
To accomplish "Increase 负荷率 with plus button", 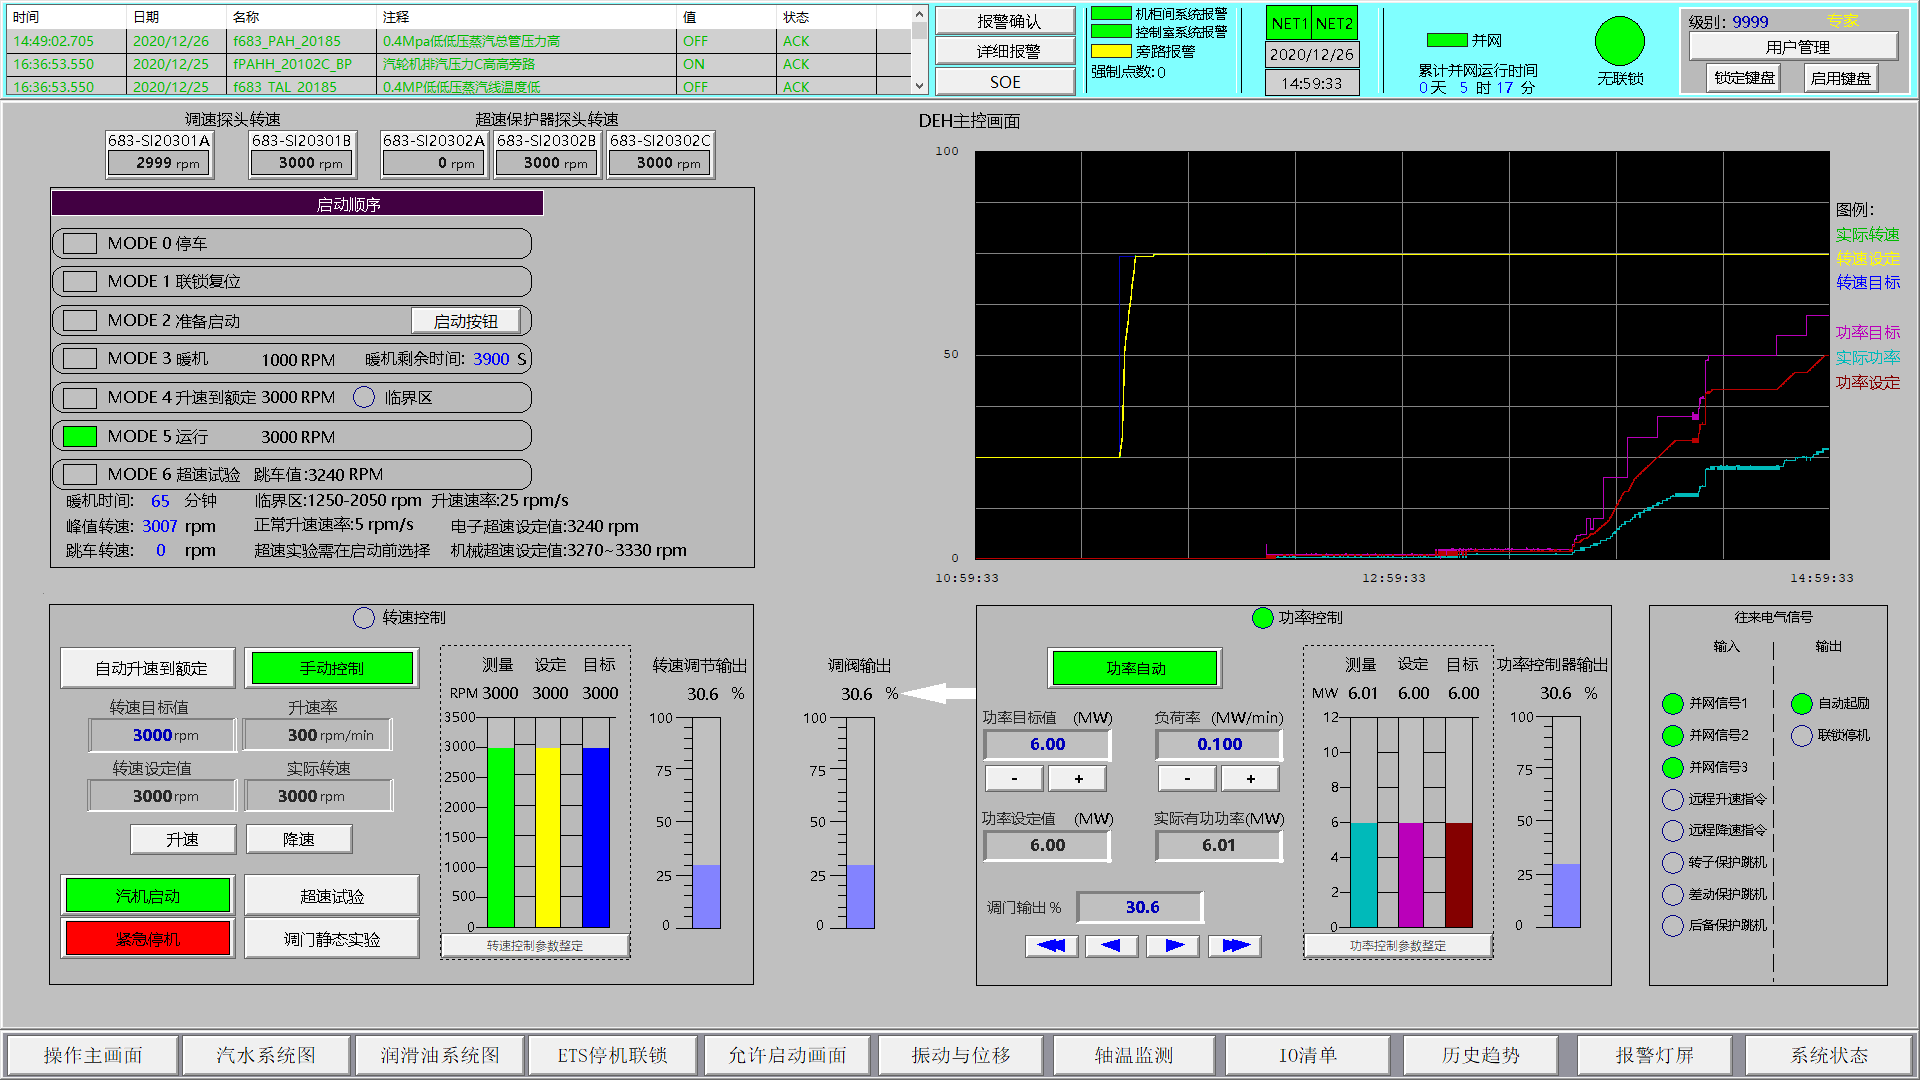I will 1250,778.
